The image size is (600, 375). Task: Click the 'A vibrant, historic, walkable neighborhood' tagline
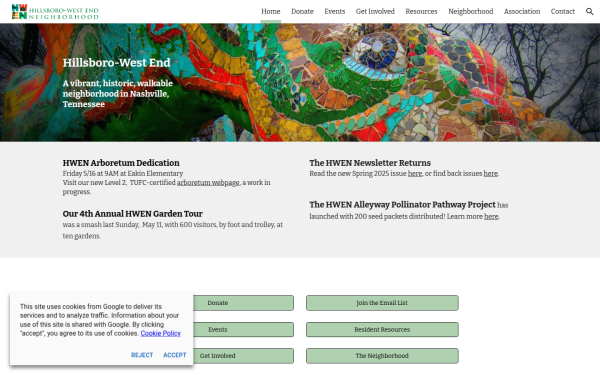point(118,94)
